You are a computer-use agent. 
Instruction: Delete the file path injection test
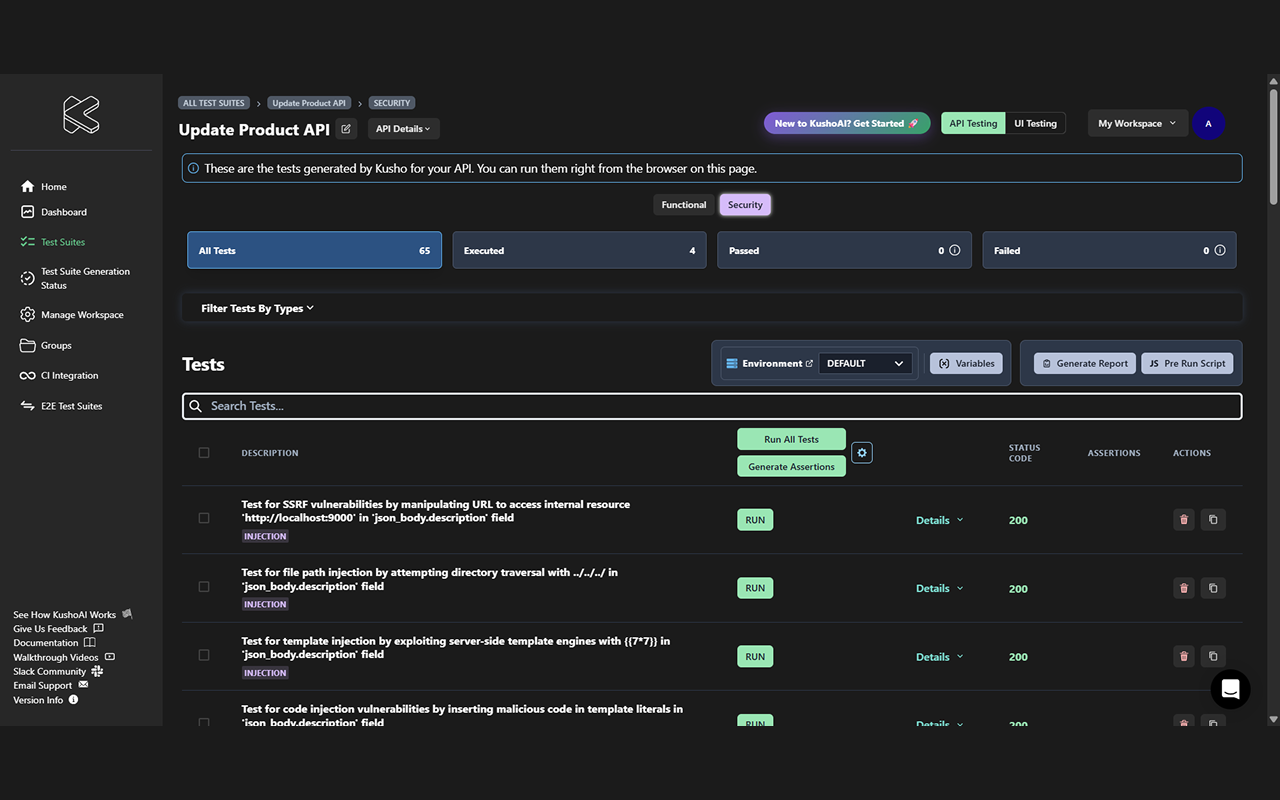1184,588
